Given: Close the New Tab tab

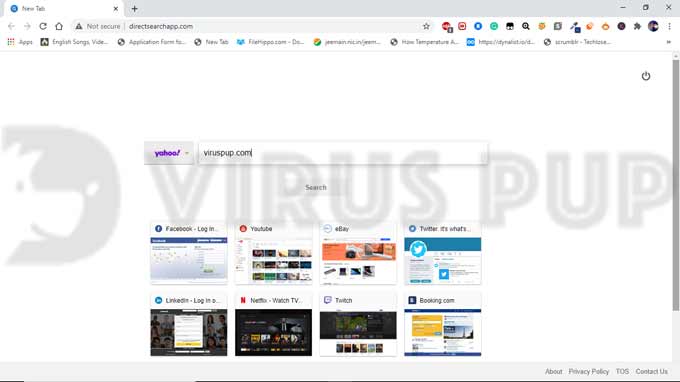Looking at the screenshot, I should [116, 9].
